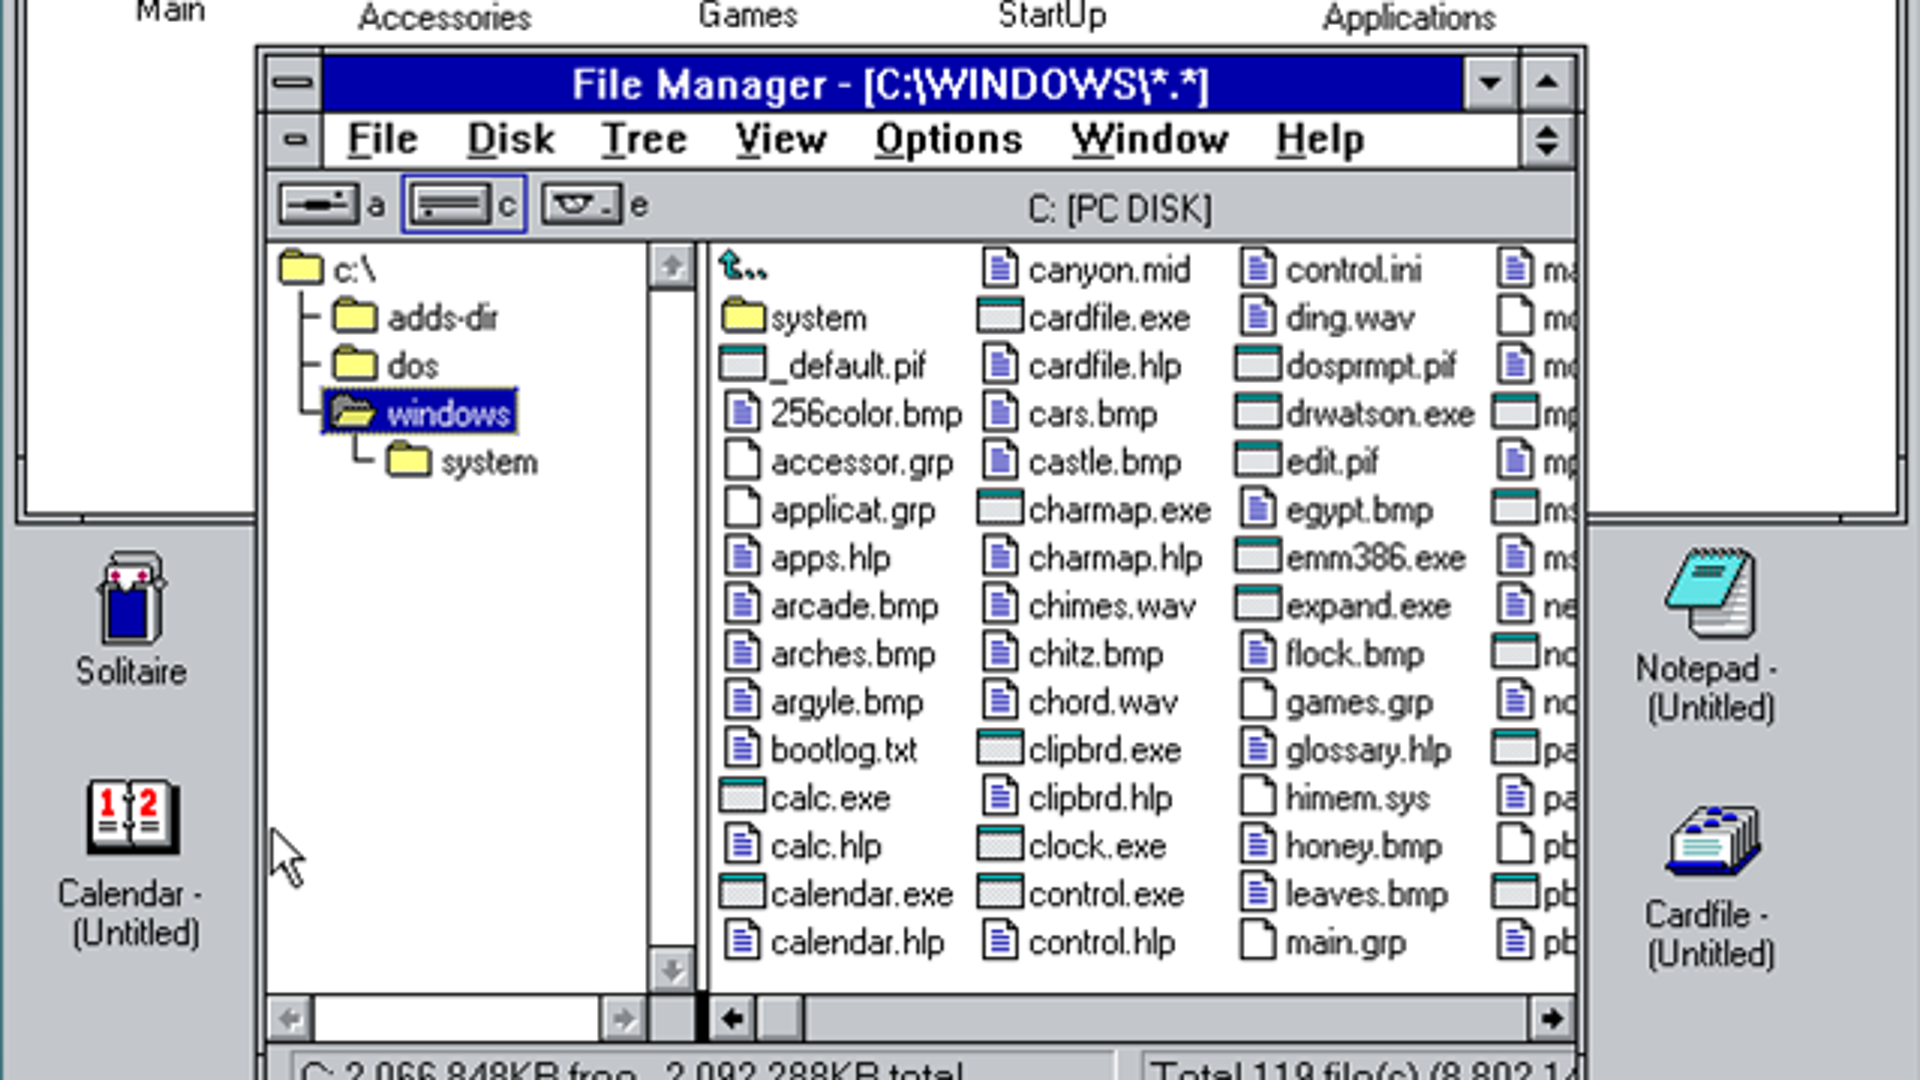Open the document window control menu
This screenshot has height=1080, width=1920.
295,139
